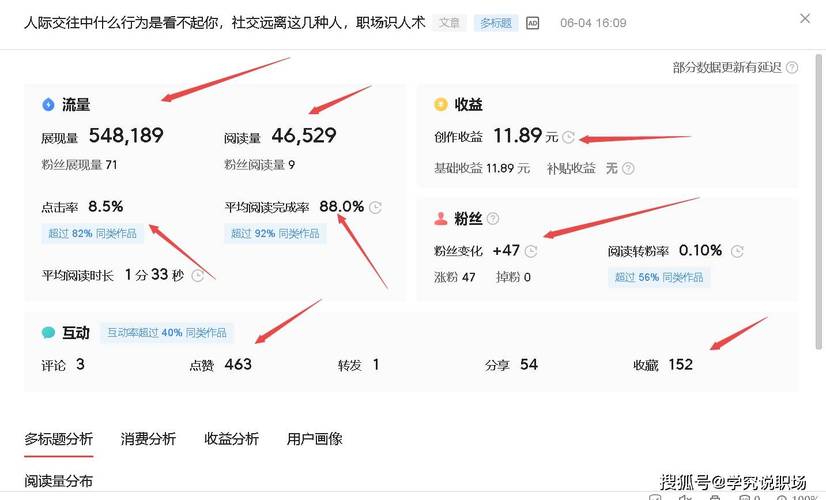The image size is (826, 500).
Task: Click 粉丝展现量 71 text
Action: (79, 165)
